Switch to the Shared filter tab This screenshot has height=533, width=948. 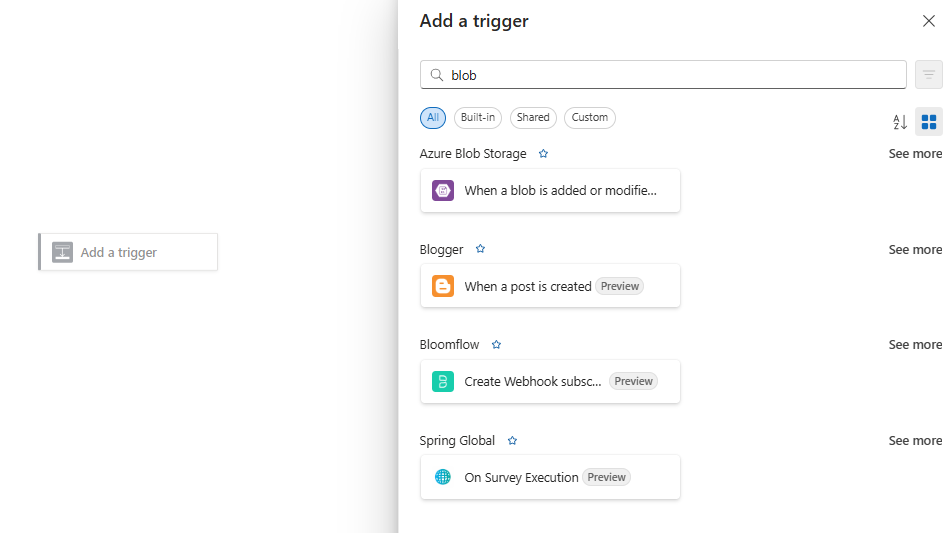(533, 118)
